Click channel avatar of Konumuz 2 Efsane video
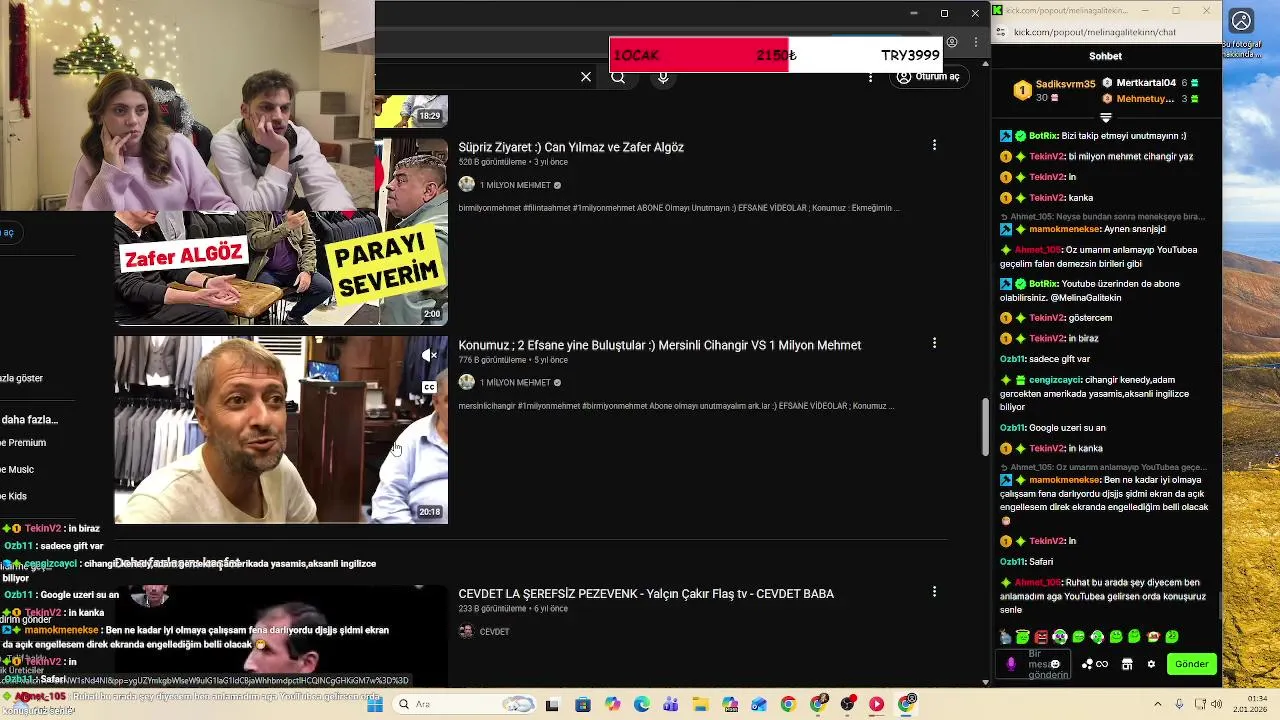This screenshot has height=720, width=1280. [466, 382]
